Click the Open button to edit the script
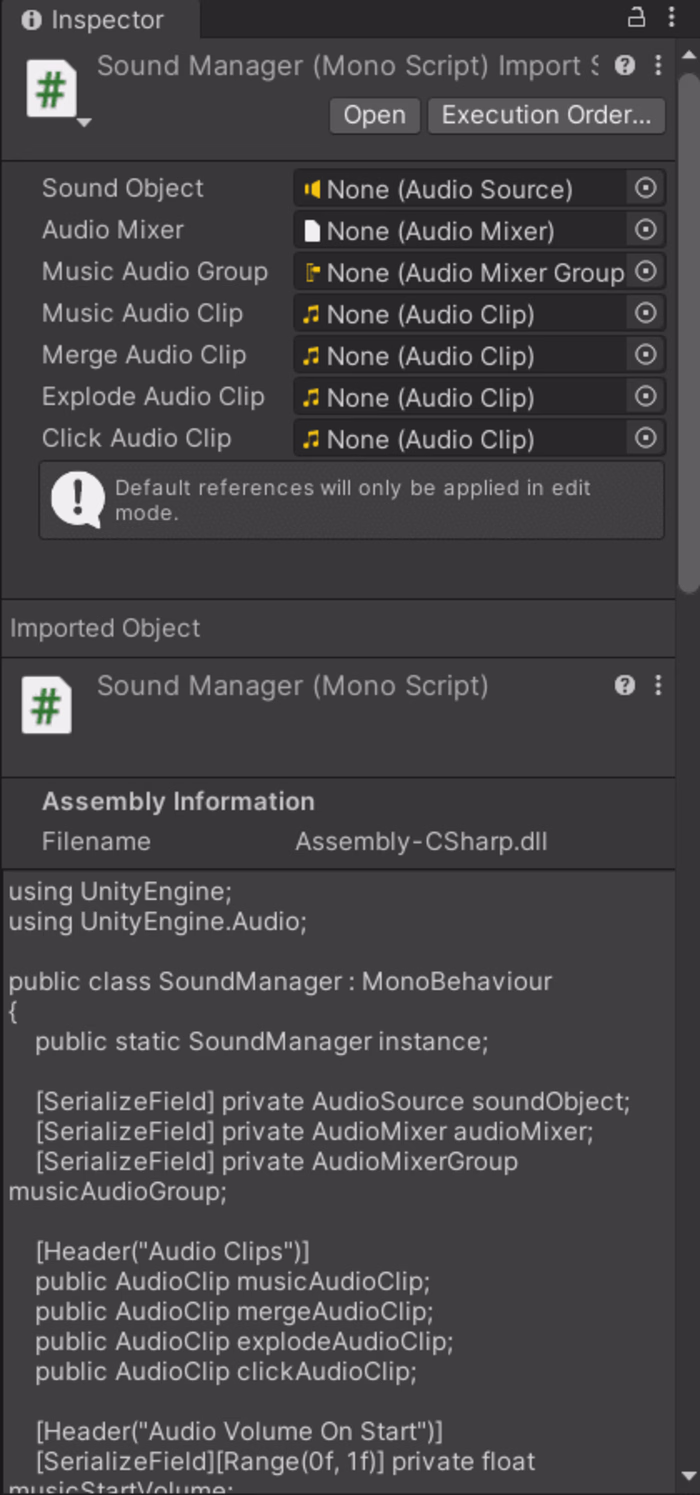 (x=374, y=115)
